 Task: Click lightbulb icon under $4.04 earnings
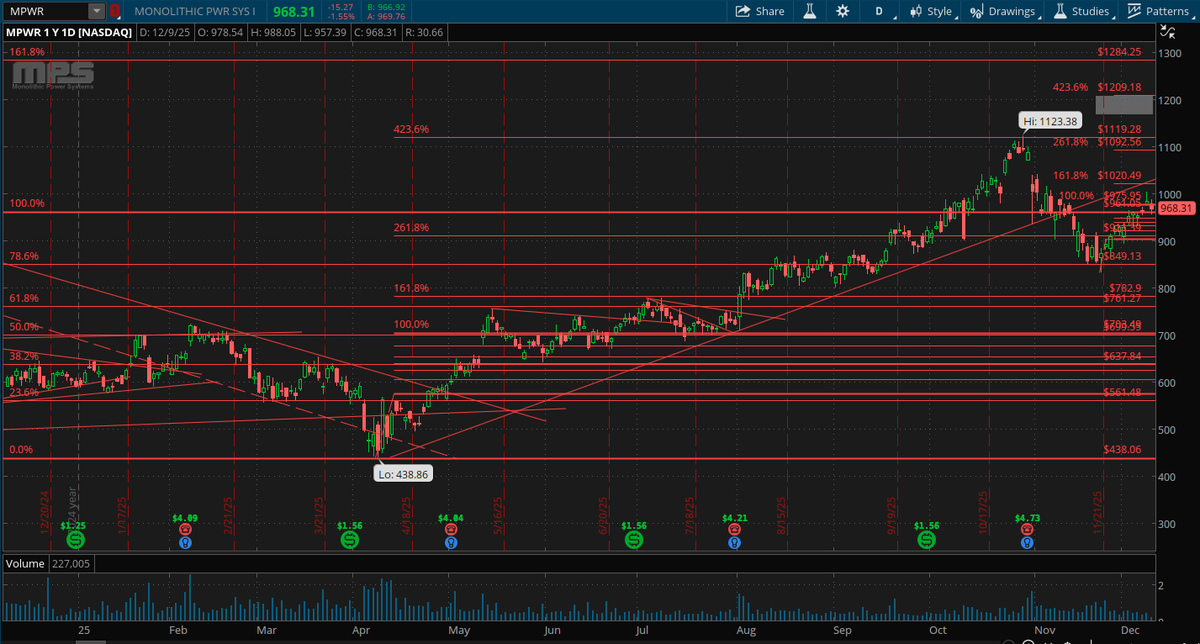[x=451, y=541]
